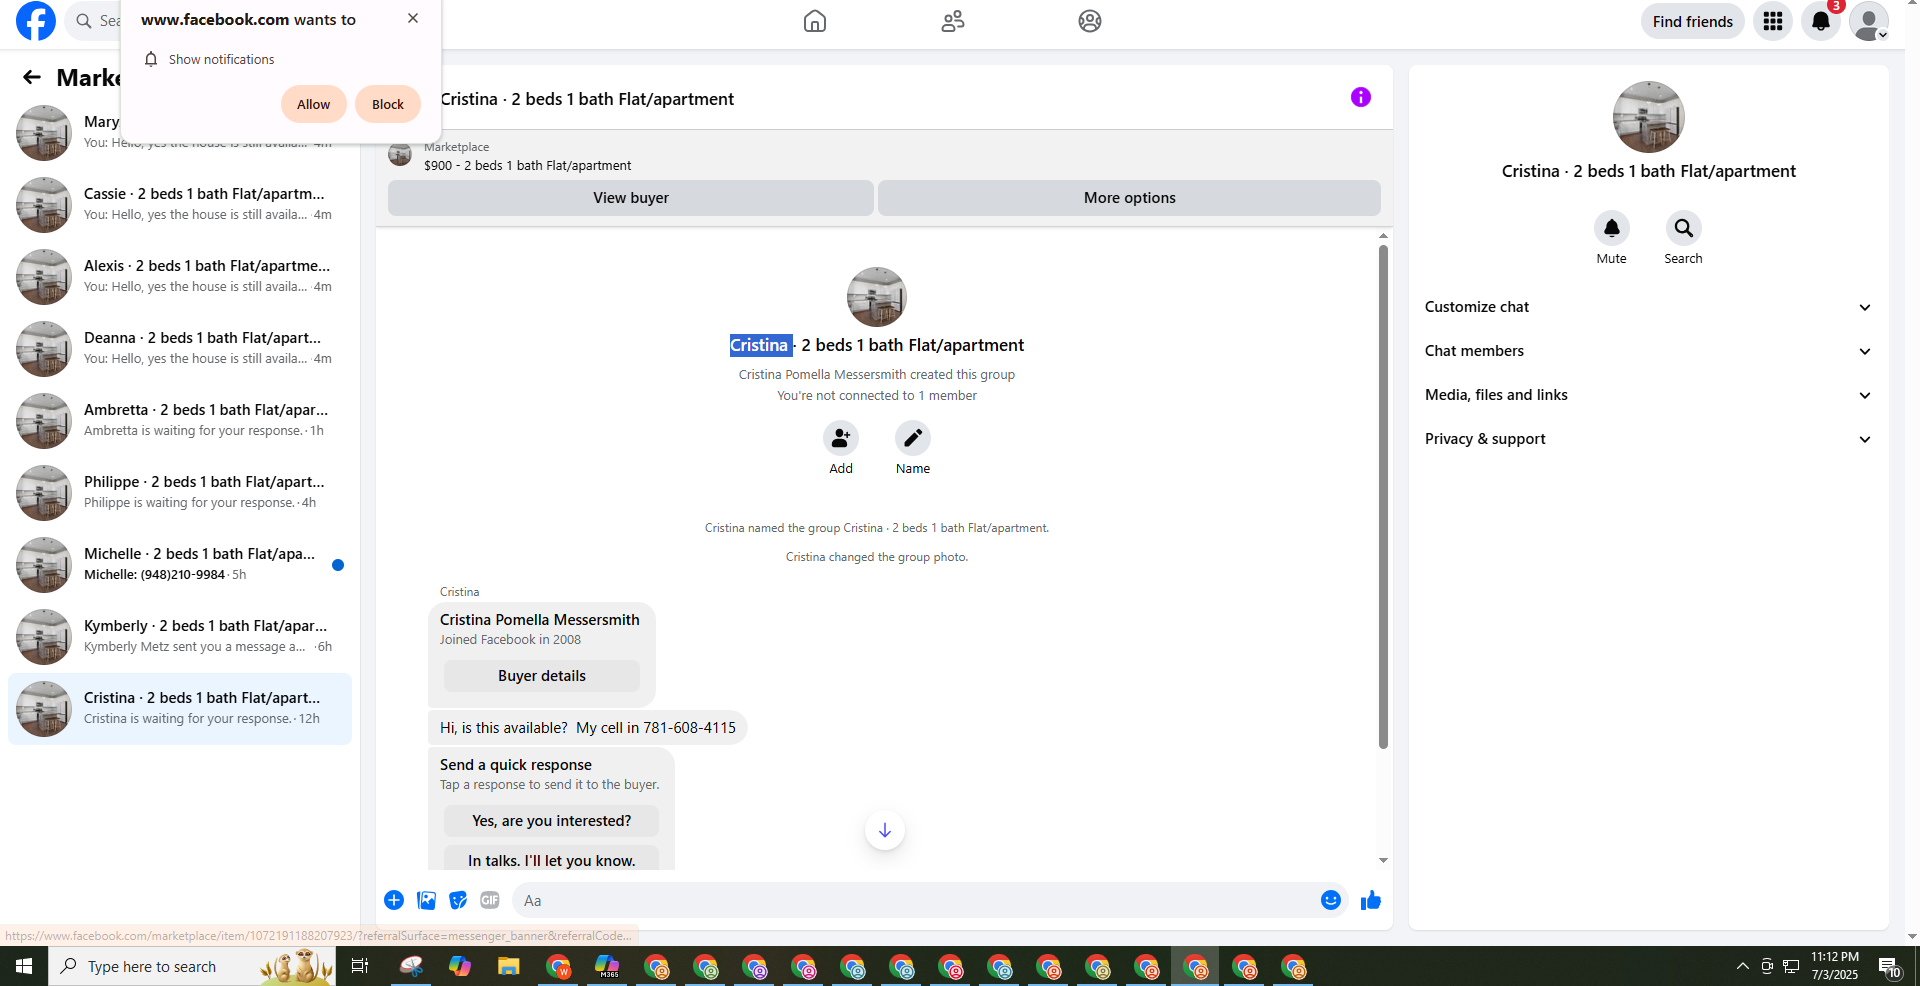Close the notification permission popup
The height and width of the screenshot is (986, 1920).
click(413, 18)
